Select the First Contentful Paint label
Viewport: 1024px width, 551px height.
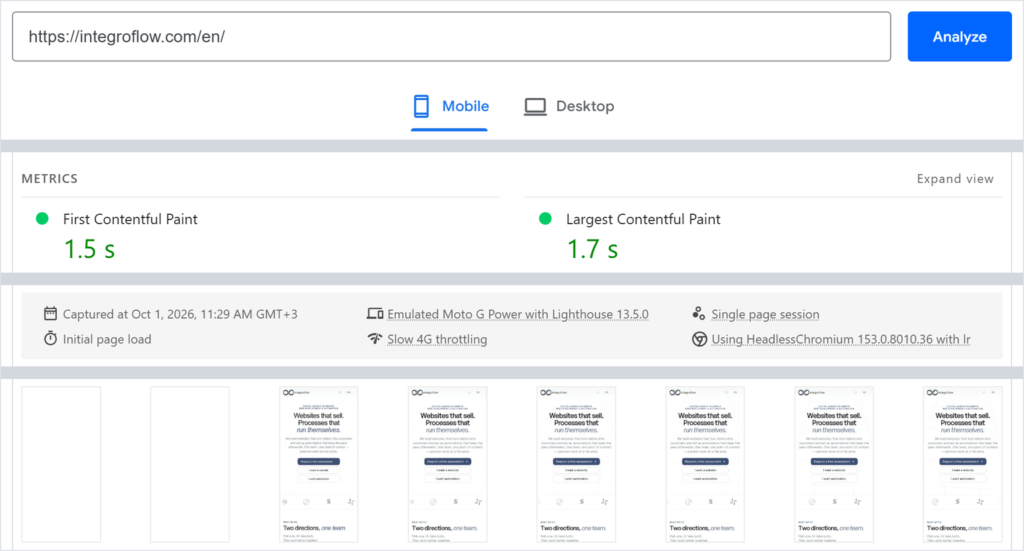point(130,219)
